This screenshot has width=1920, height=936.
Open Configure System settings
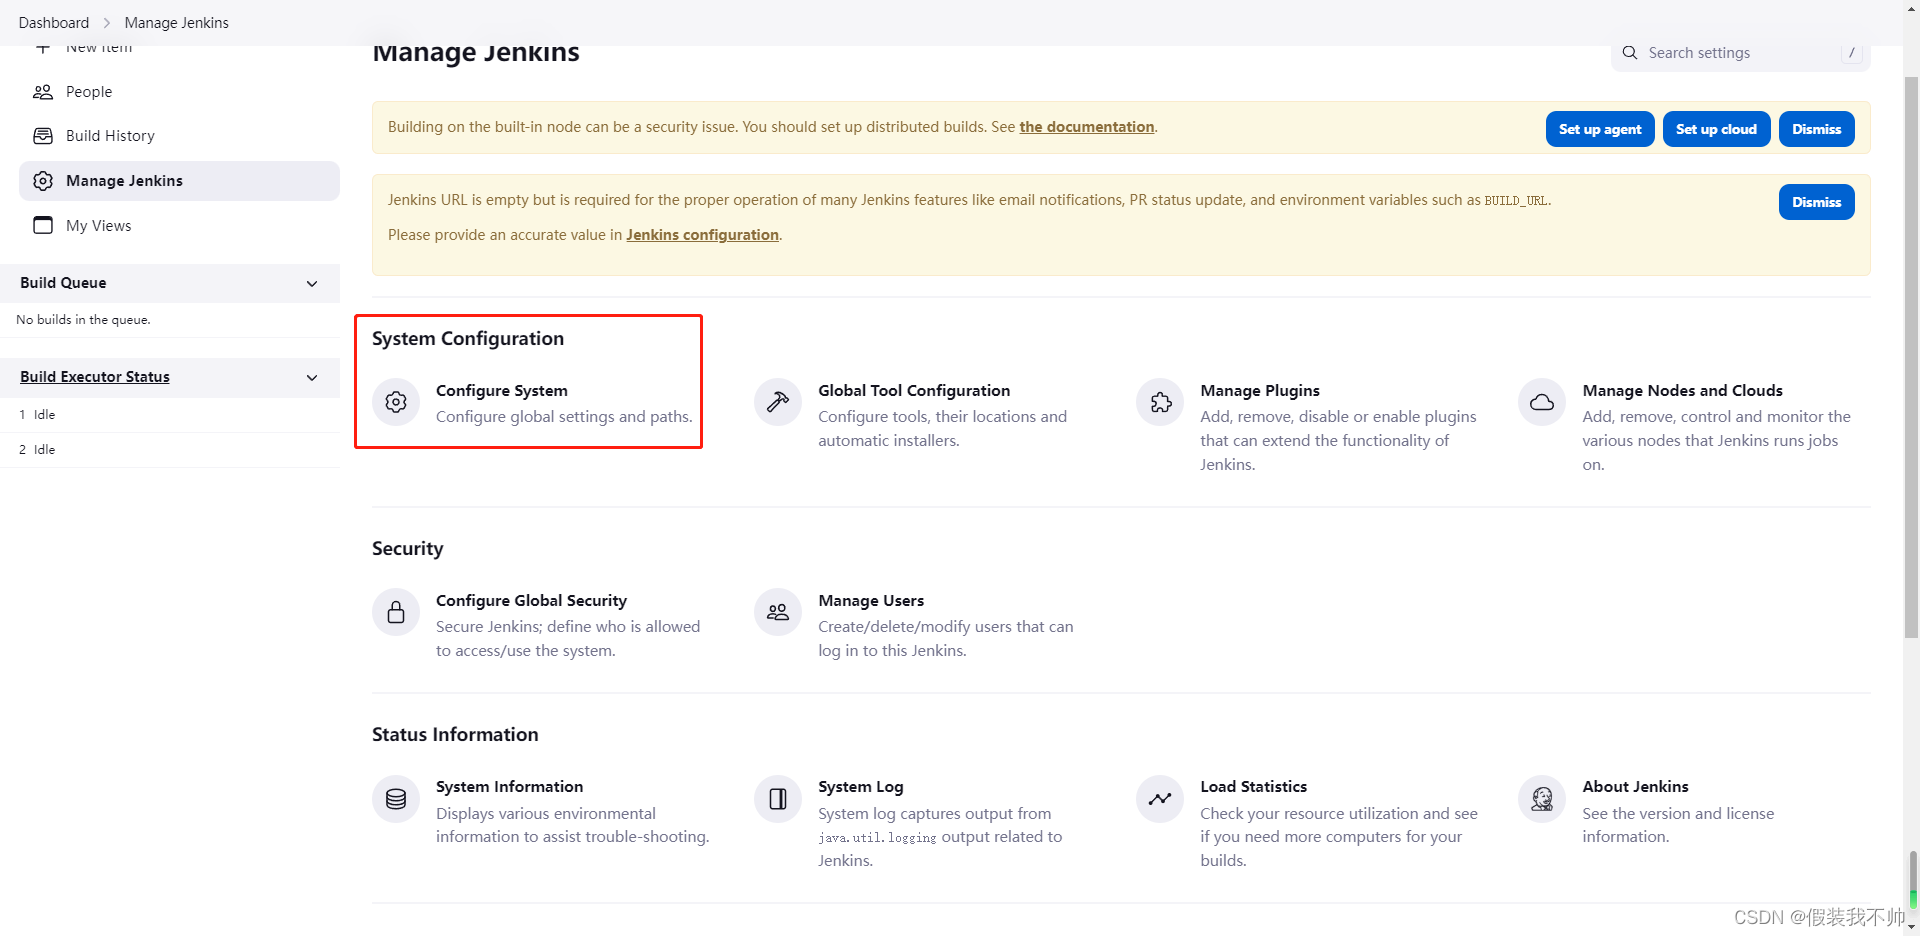click(502, 391)
